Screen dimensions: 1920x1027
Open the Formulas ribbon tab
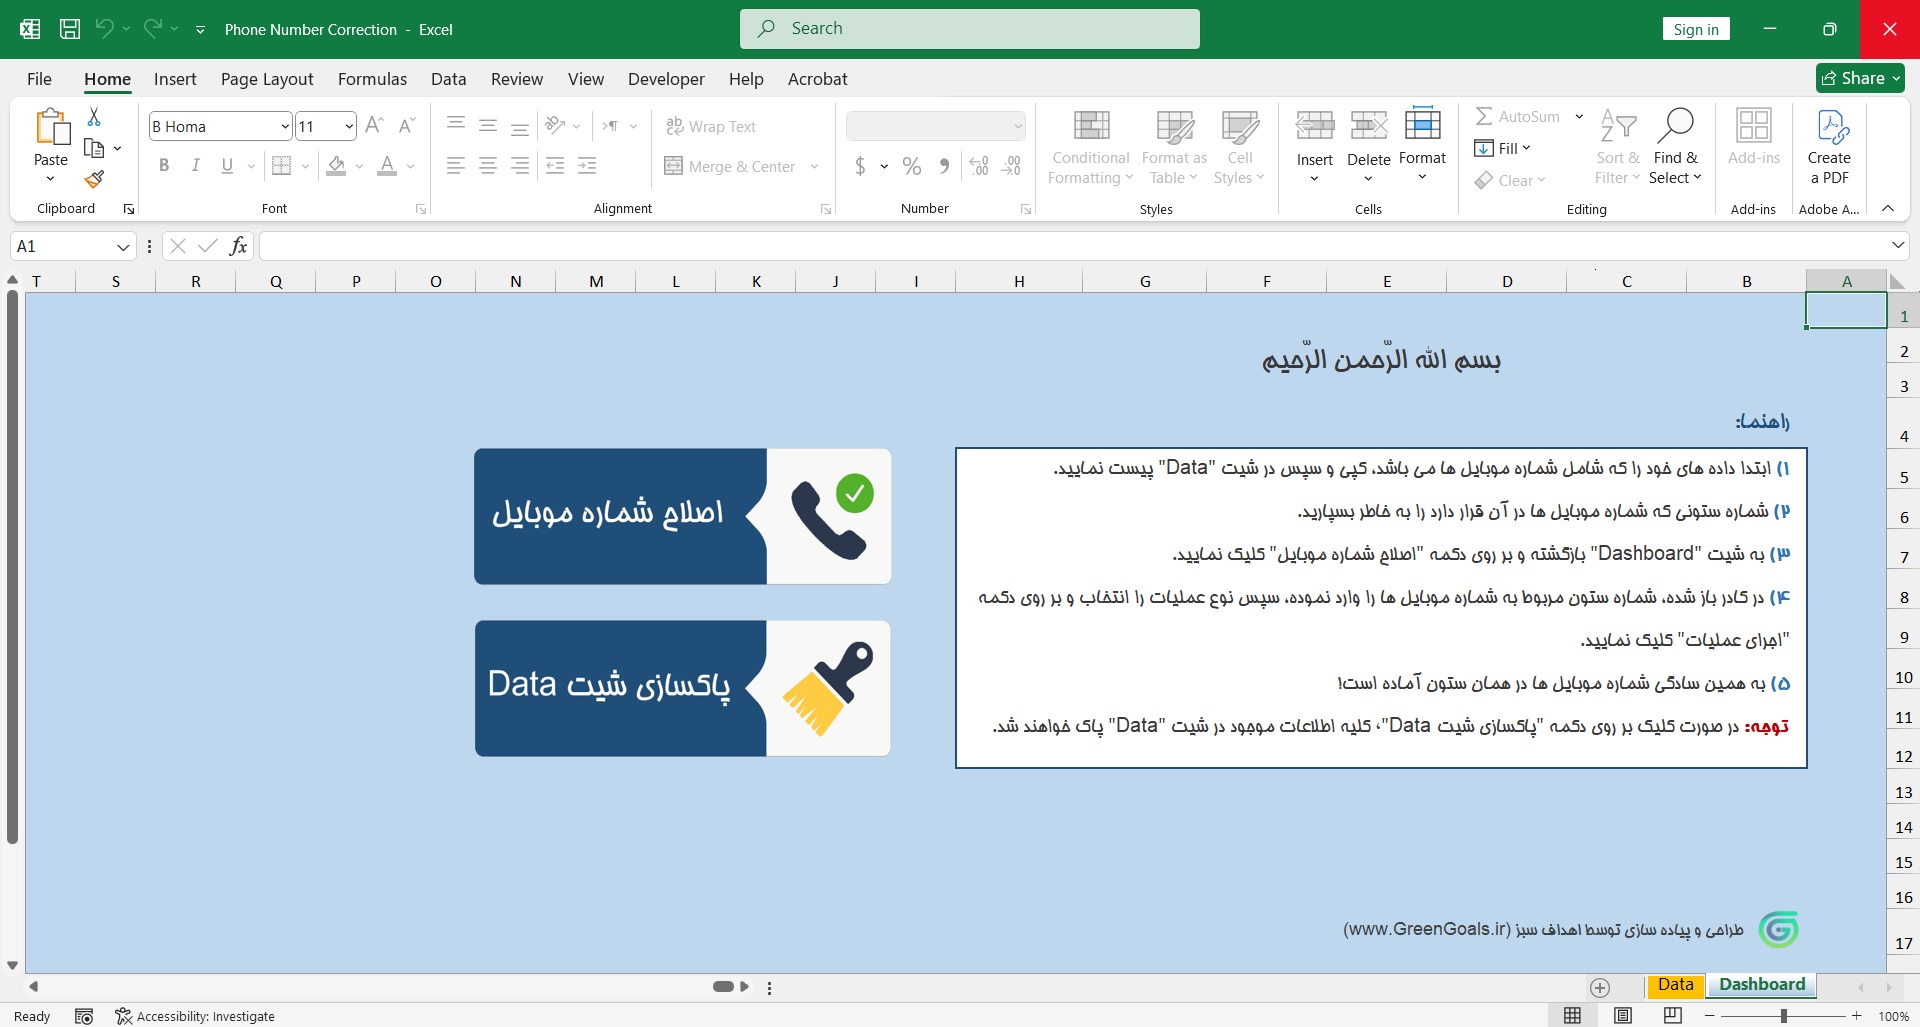point(372,79)
